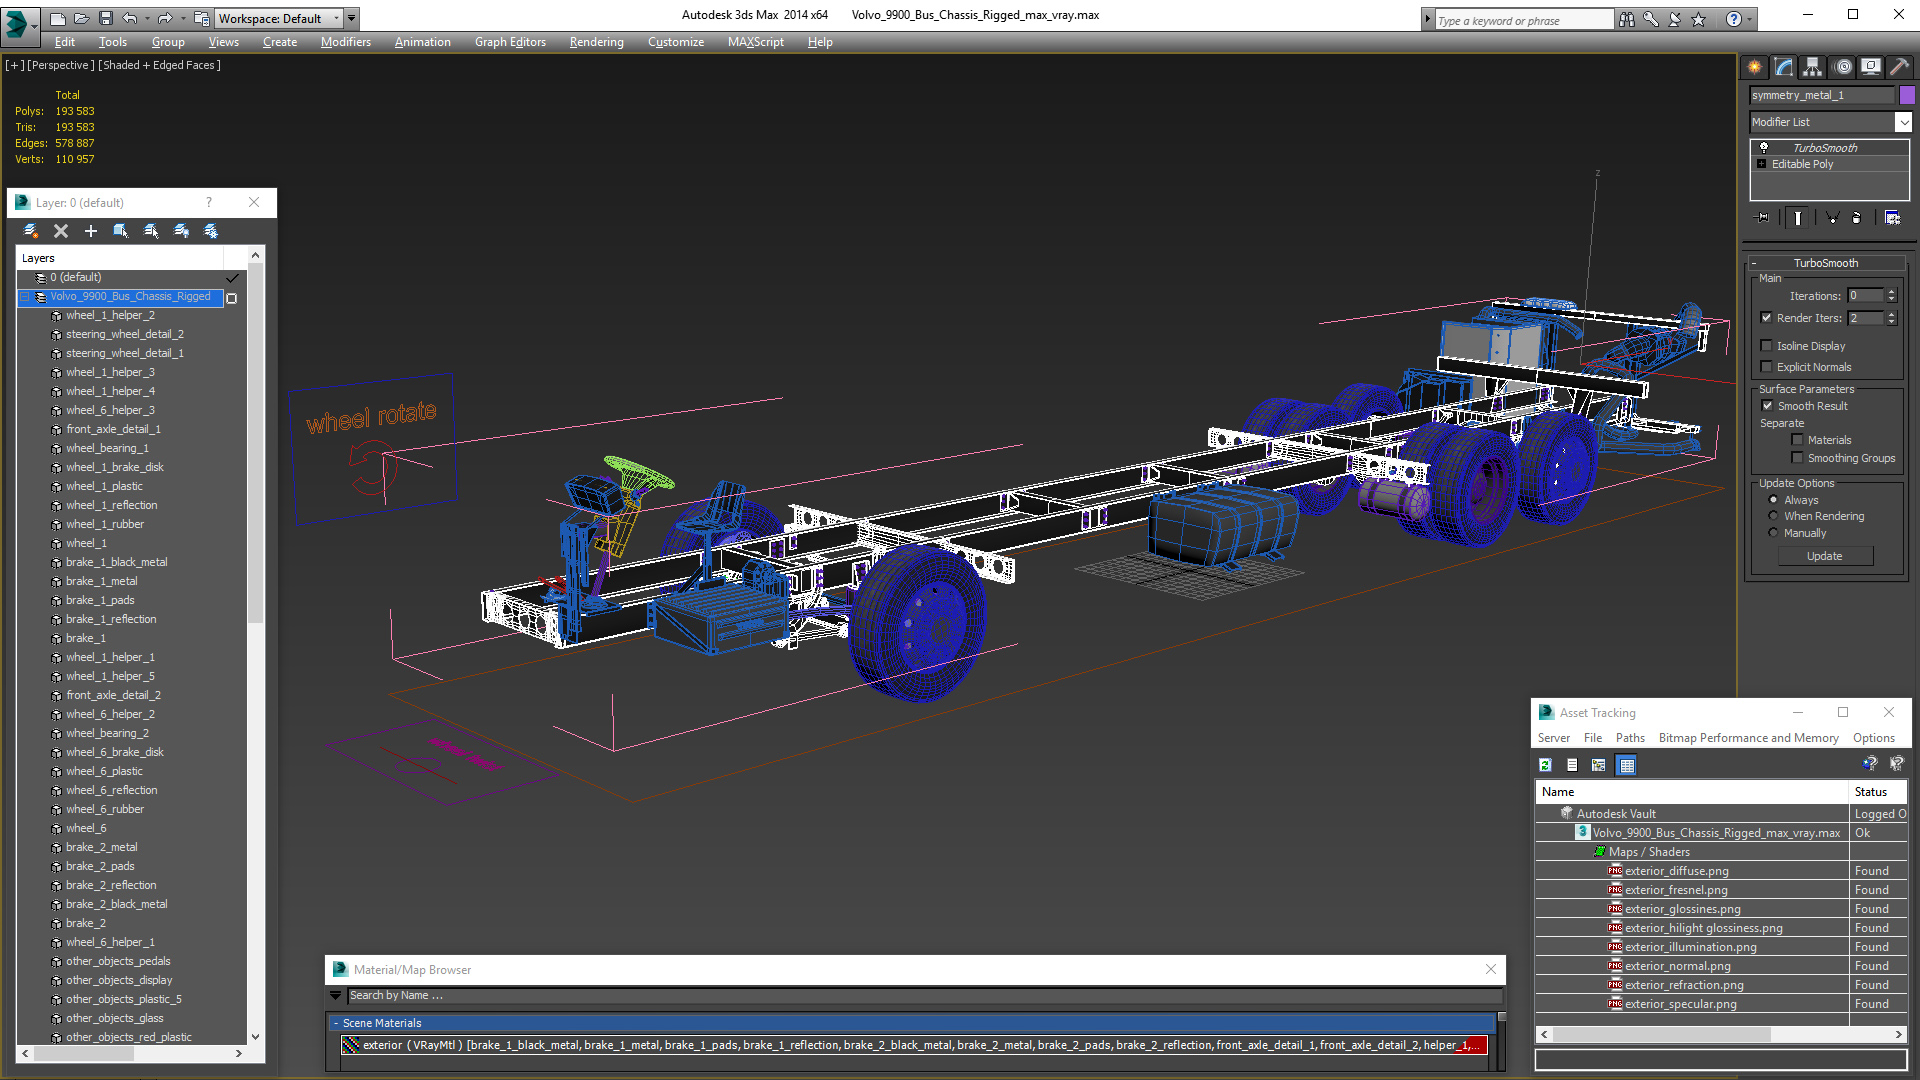The height and width of the screenshot is (1080, 1920).
Task: Click Shaded + Edged Faces viewport label
Action: click(x=159, y=65)
